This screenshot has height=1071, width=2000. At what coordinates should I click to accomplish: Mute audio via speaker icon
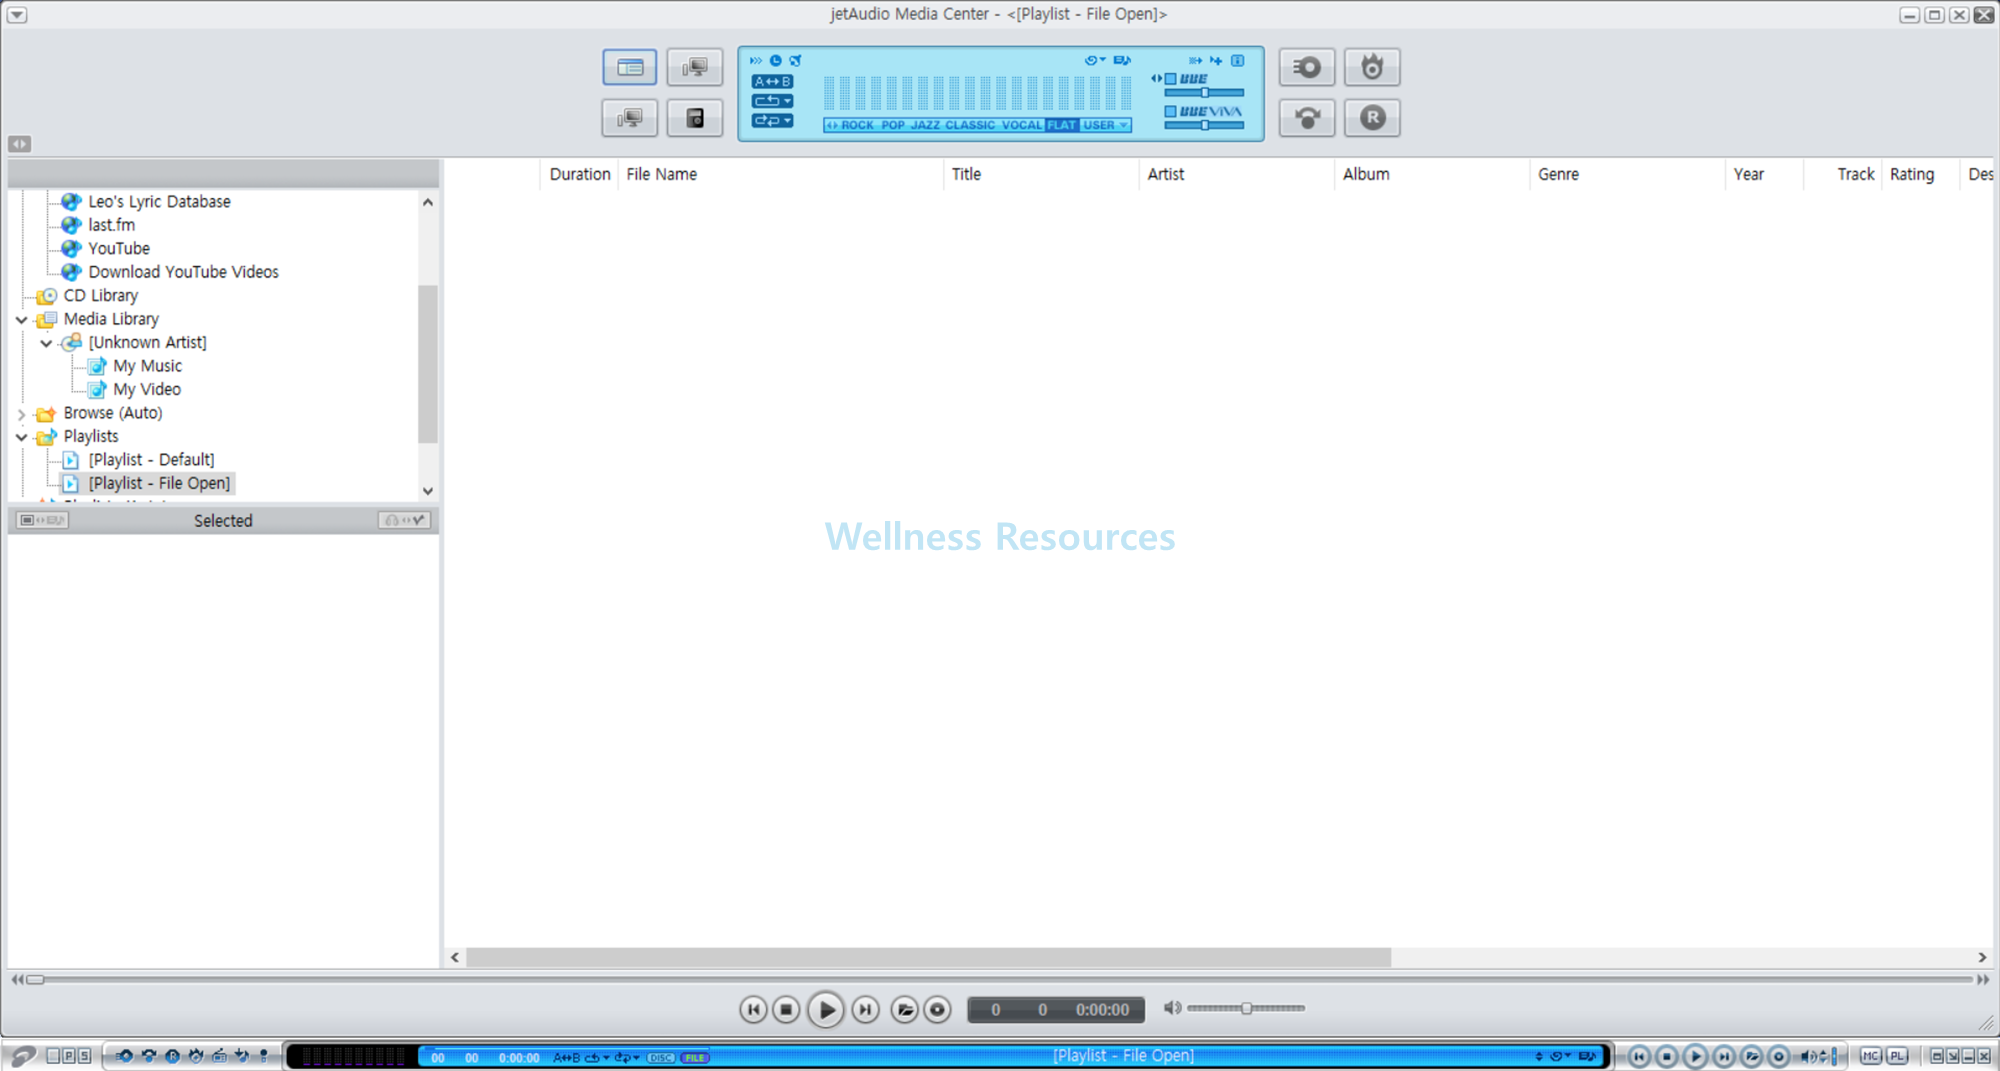[x=1172, y=1008]
